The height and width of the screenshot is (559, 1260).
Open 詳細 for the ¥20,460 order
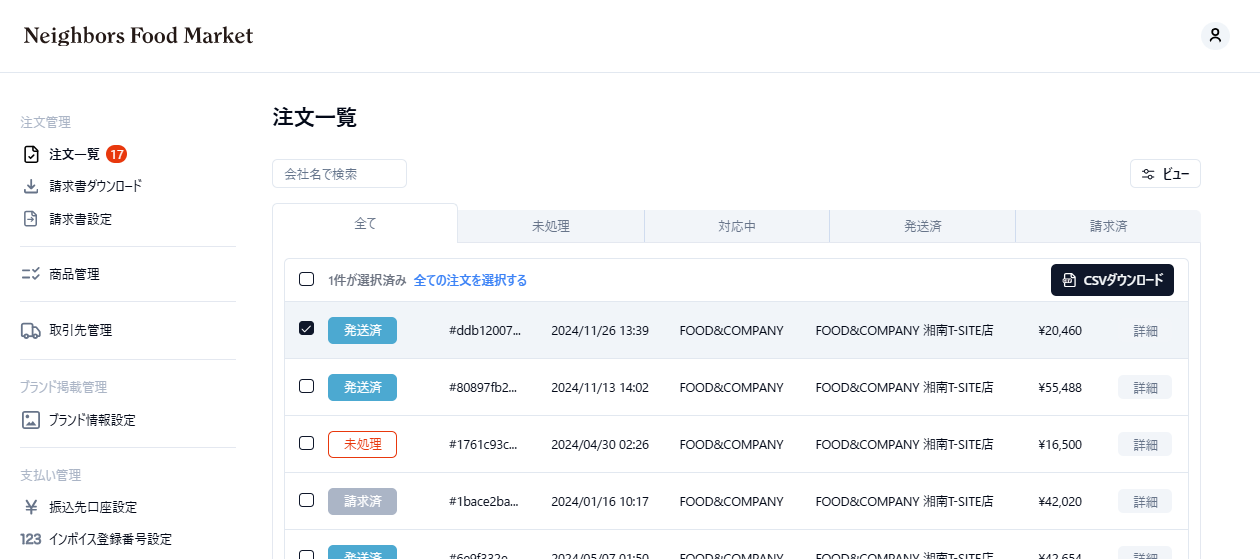(1145, 330)
